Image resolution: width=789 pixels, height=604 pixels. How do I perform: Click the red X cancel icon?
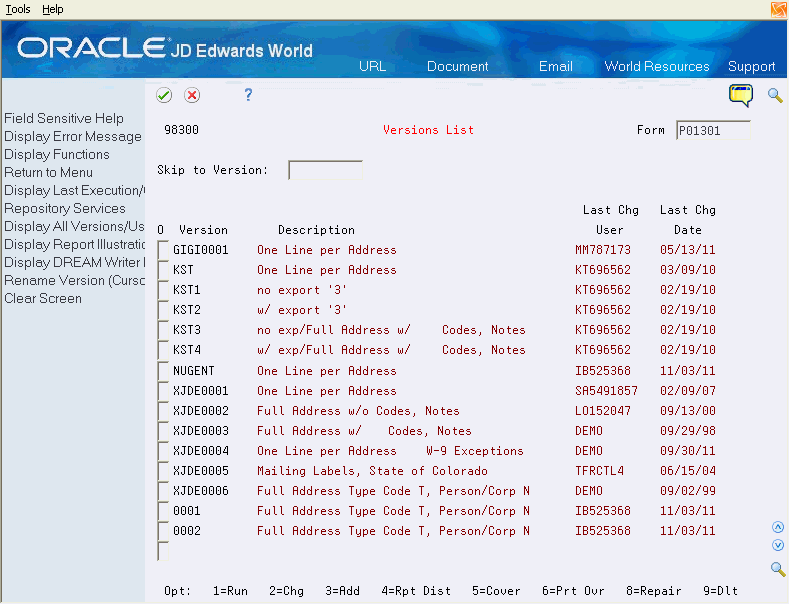[192, 95]
